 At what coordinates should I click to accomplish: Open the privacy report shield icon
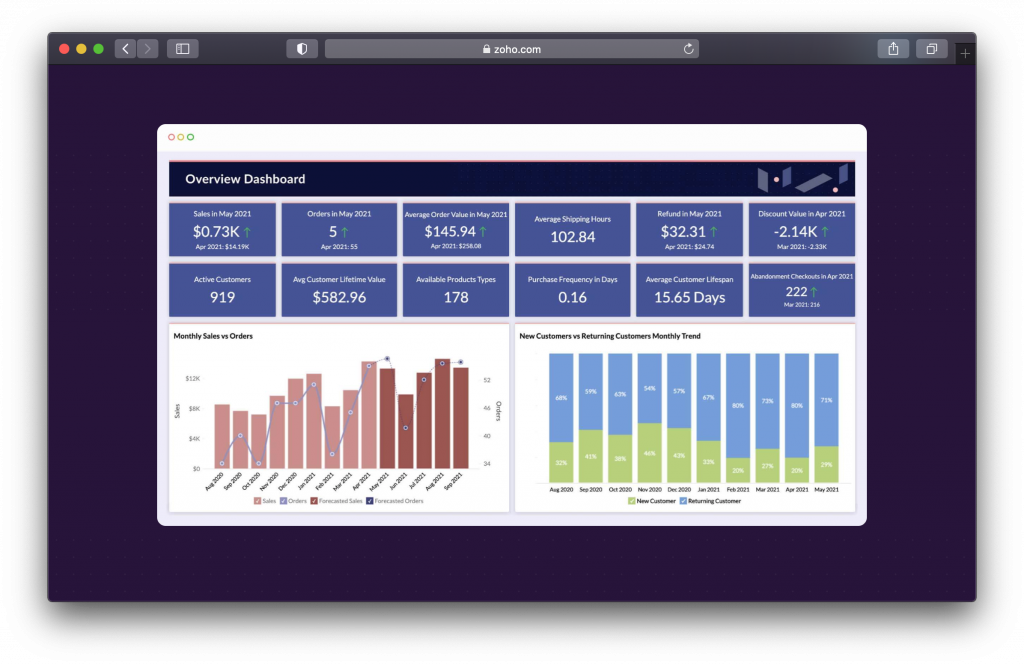(302, 49)
